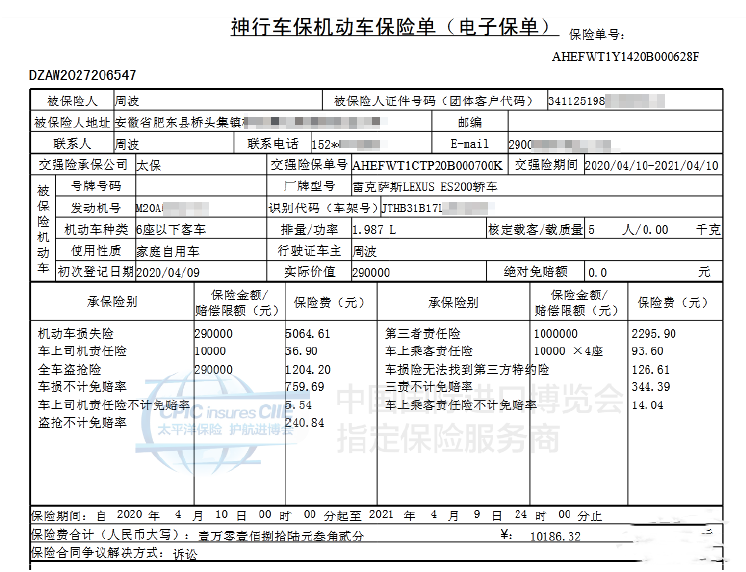Select the 家庭自用车 usage value
This screenshot has width=746, height=572.
point(167,250)
